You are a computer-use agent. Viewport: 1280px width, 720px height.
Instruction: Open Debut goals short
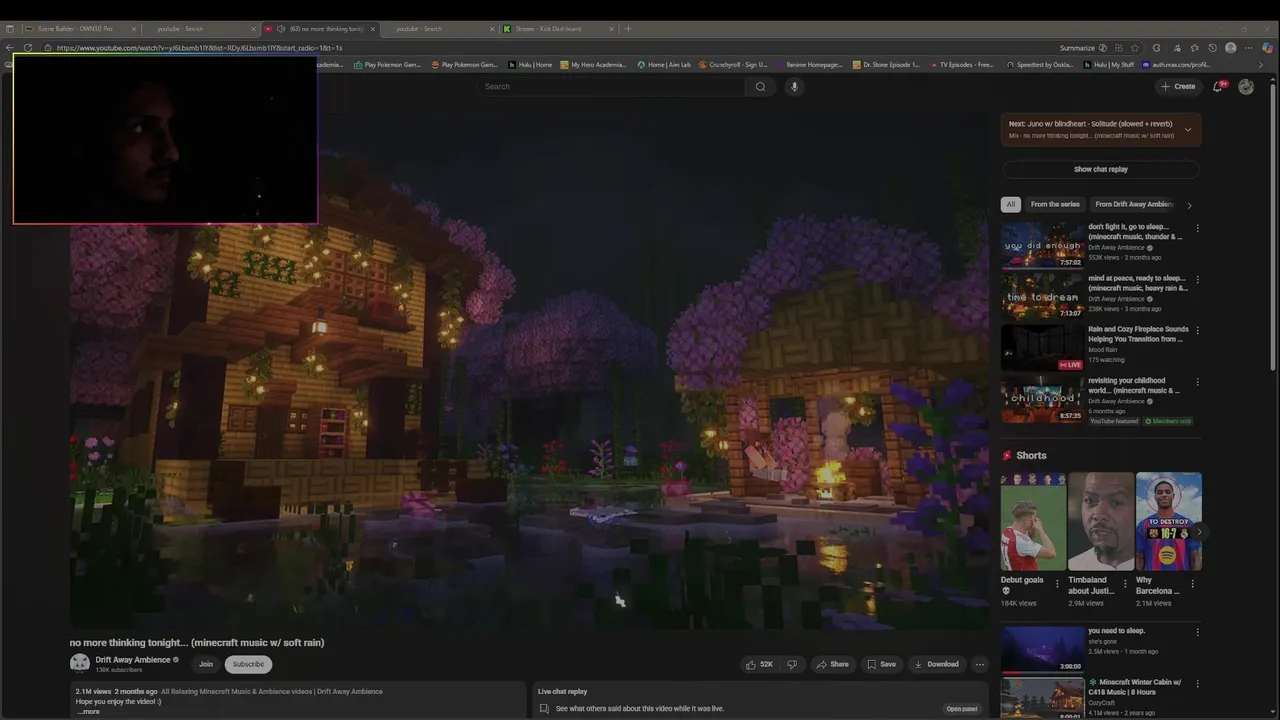click(1033, 522)
